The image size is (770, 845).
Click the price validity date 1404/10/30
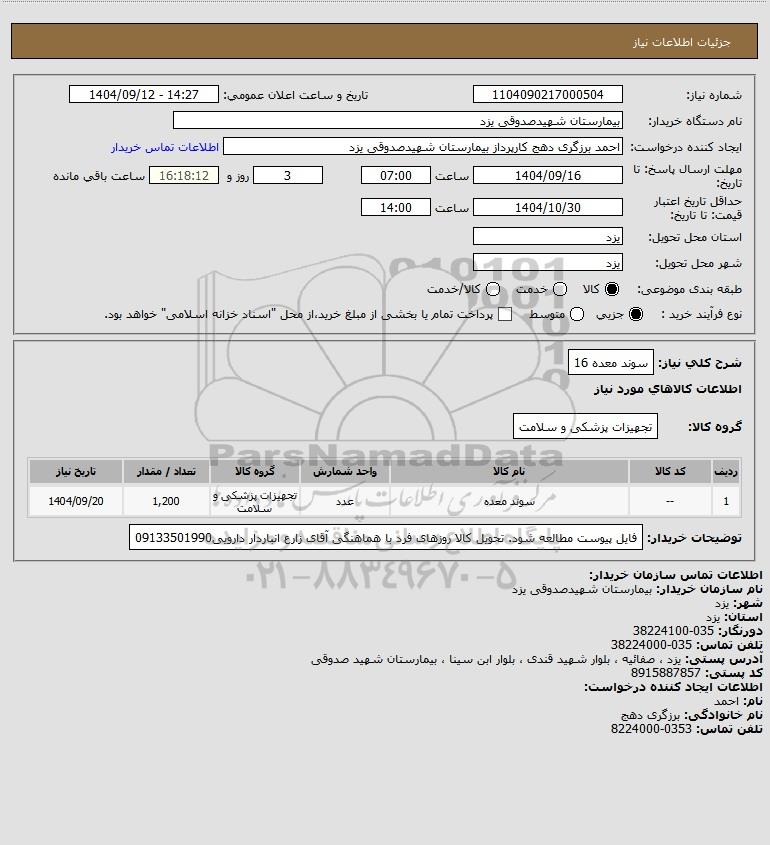(x=547, y=207)
